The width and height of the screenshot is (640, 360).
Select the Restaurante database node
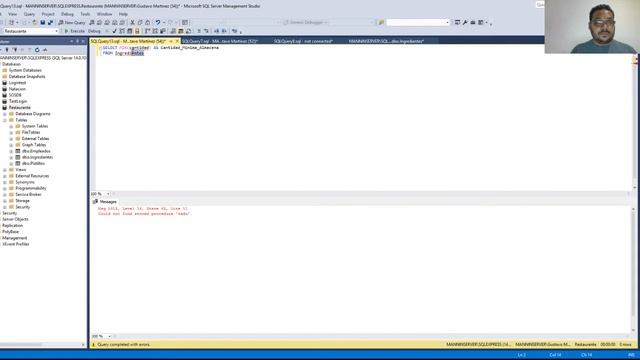pos(20,107)
